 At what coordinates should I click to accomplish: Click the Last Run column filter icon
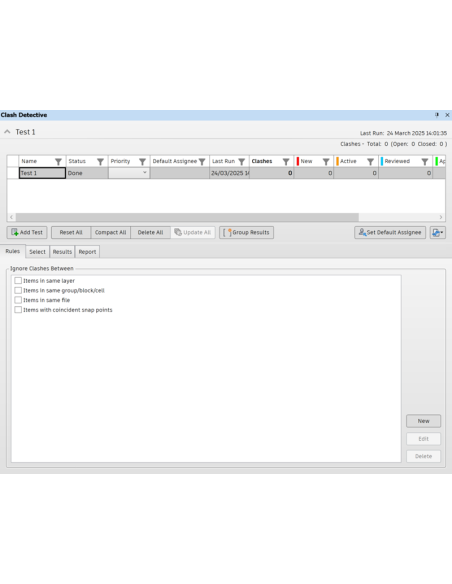point(242,161)
